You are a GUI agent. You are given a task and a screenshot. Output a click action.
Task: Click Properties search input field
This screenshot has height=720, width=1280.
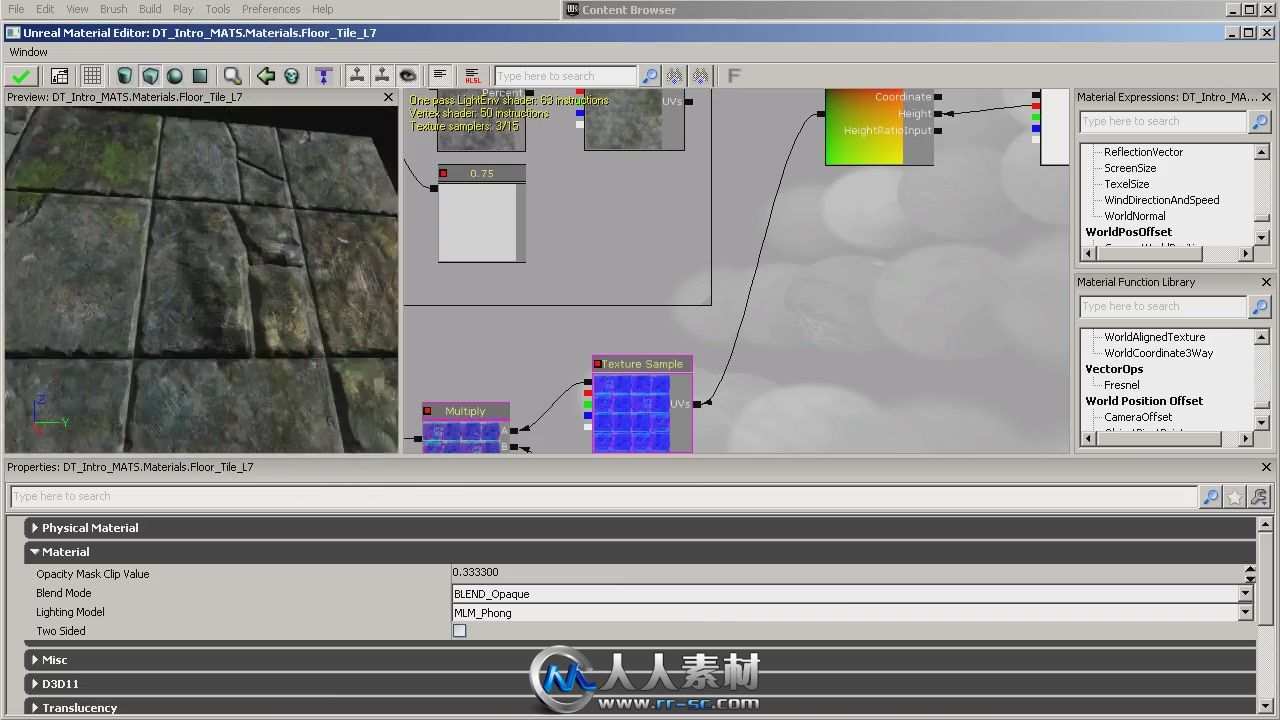(604, 497)
